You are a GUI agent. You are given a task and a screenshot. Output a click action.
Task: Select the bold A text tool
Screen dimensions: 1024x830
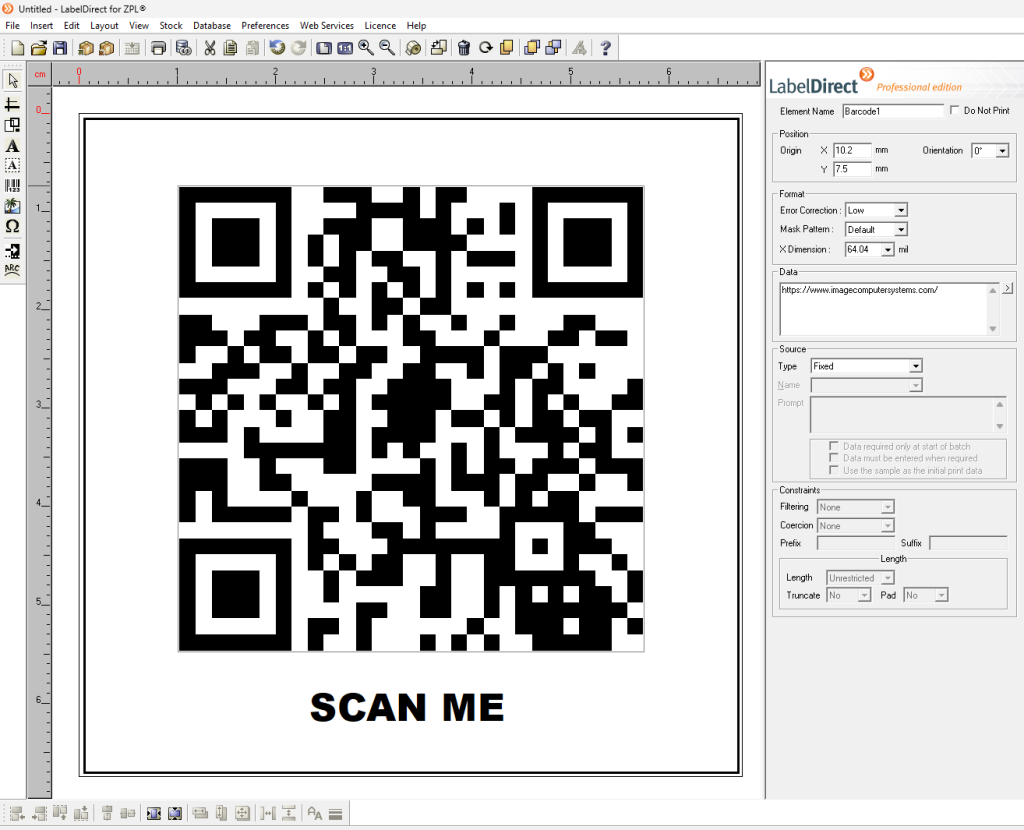12,146
